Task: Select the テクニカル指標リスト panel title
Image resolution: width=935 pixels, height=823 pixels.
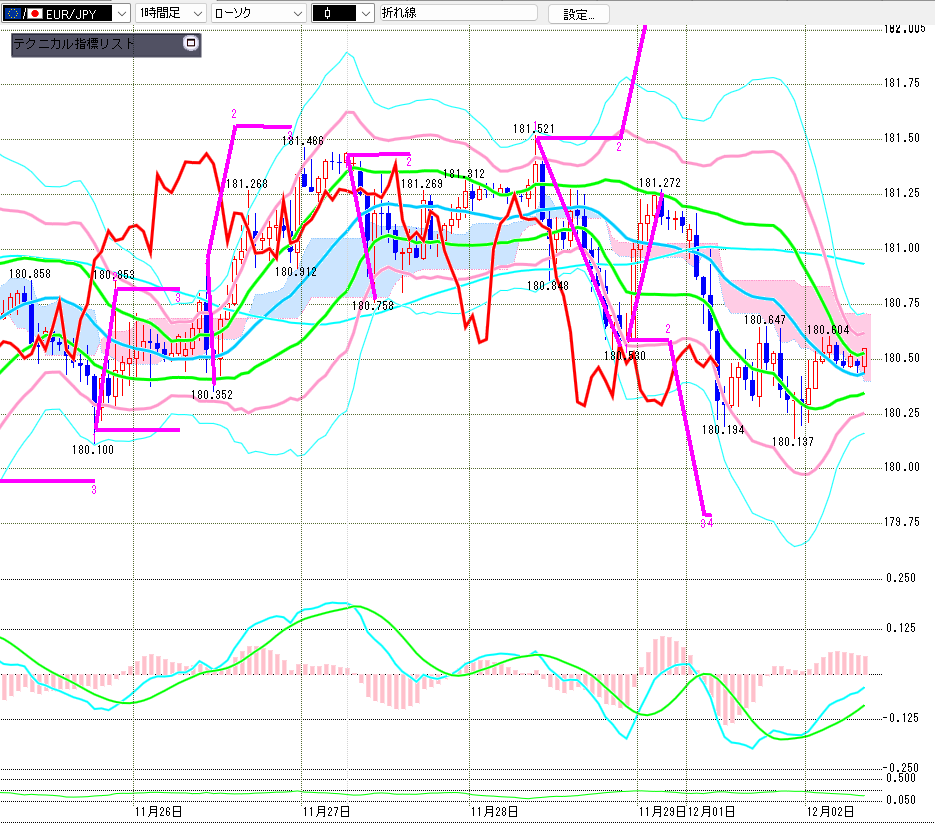Action: (75, 44)
